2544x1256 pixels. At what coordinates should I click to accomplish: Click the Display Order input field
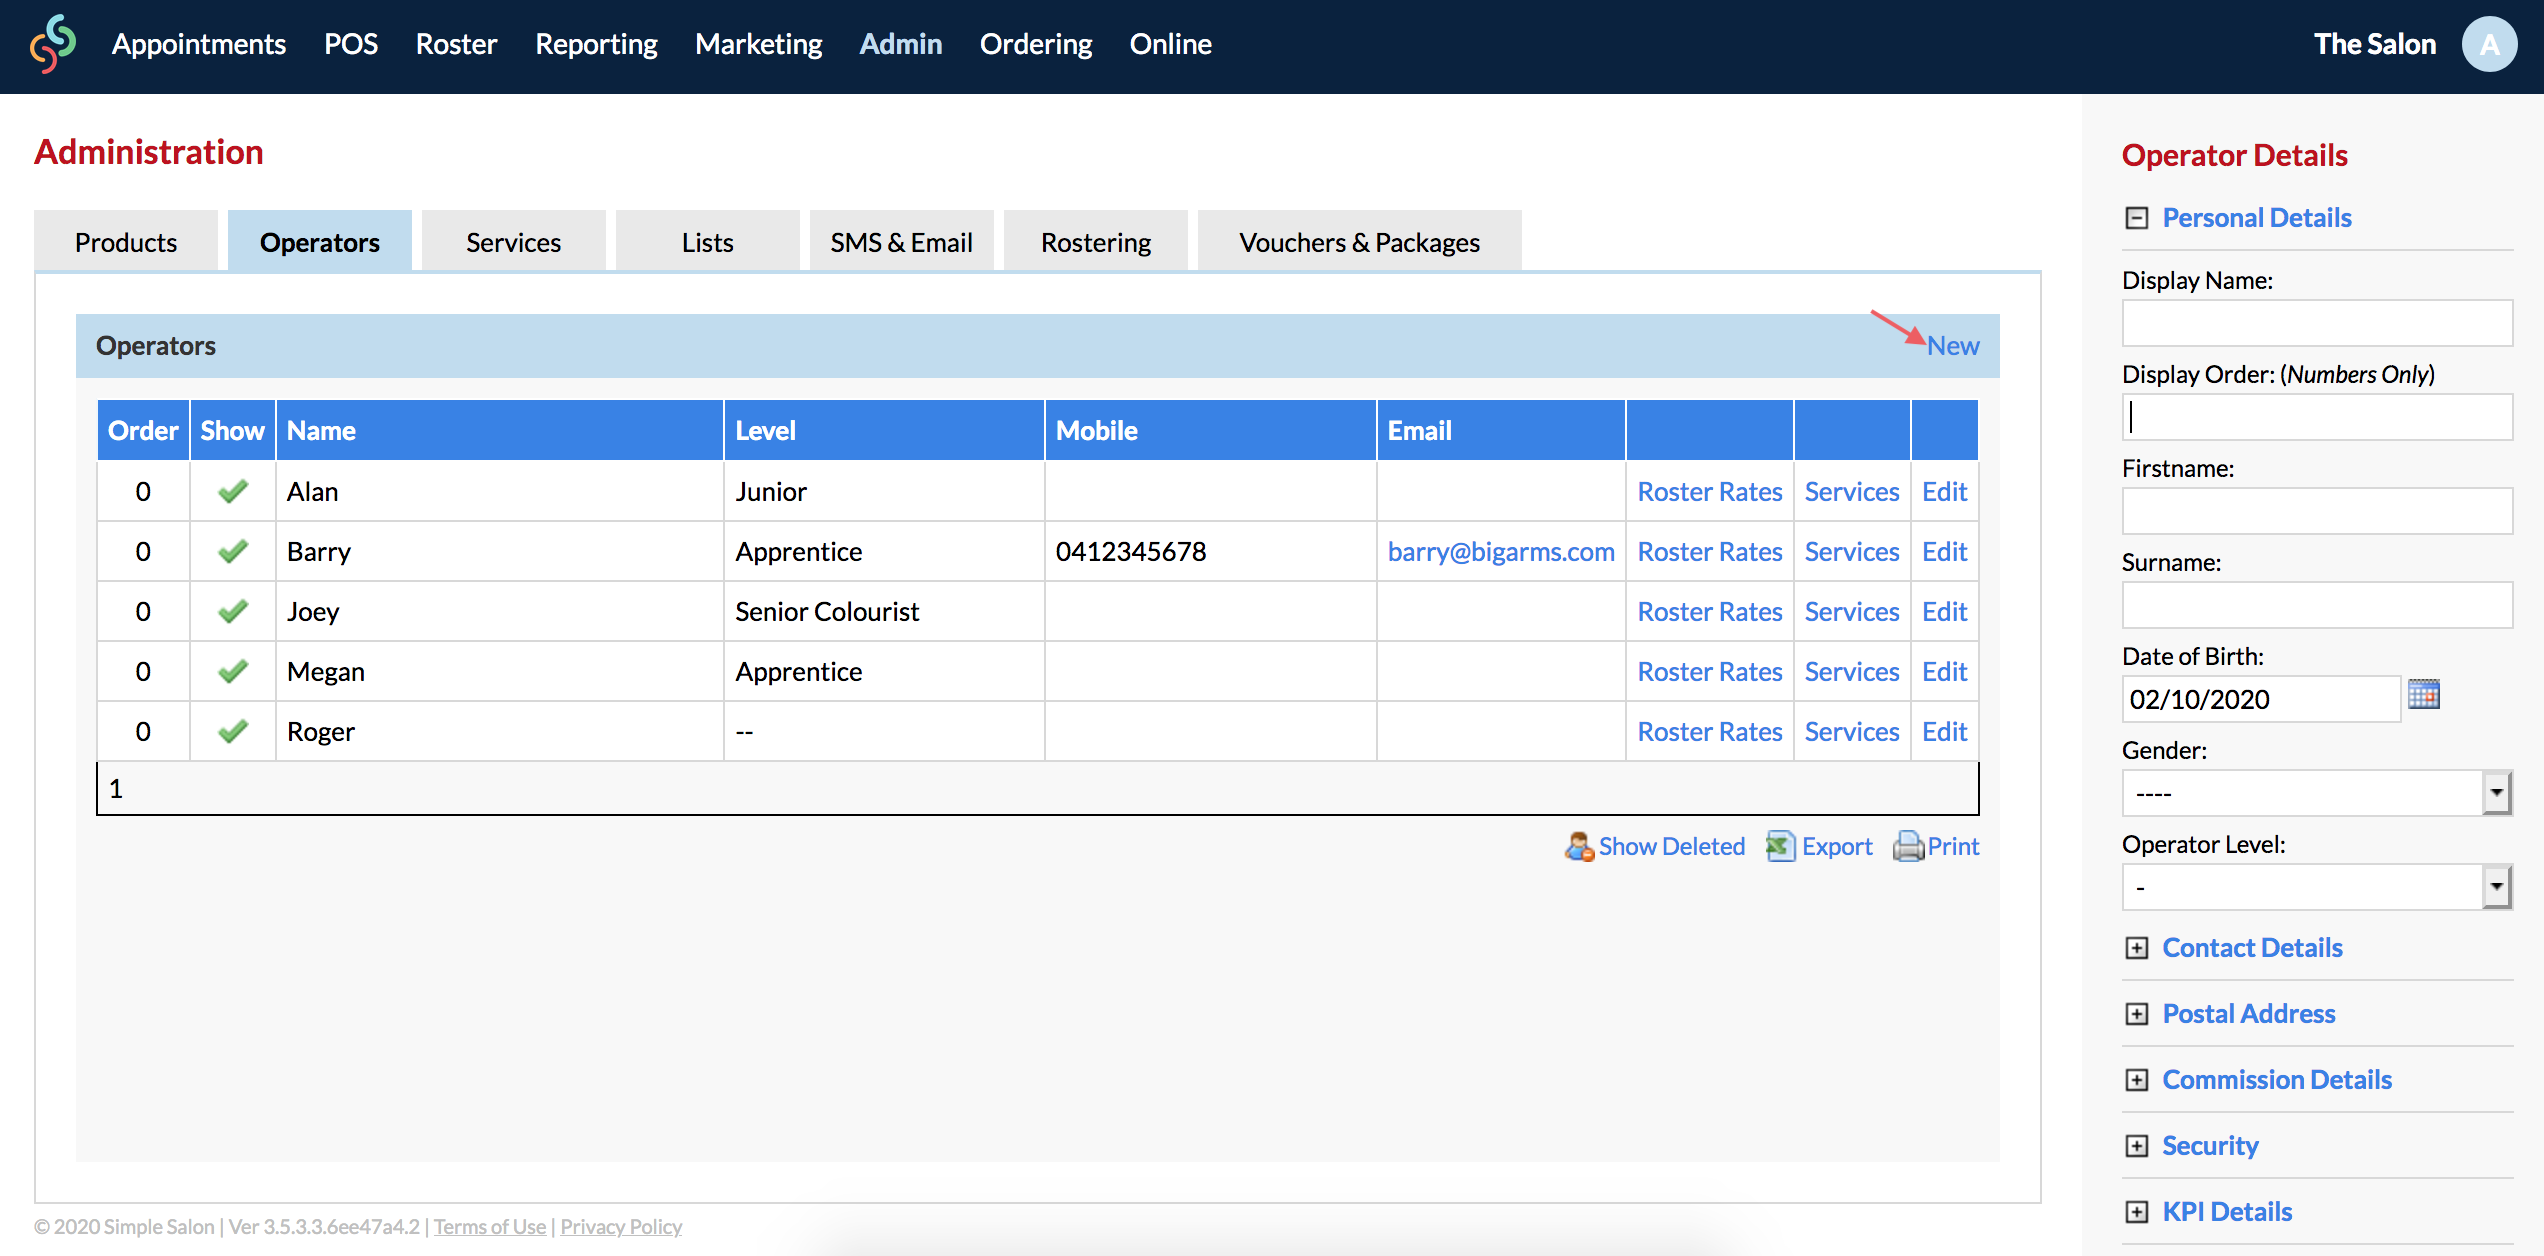[2316, 417]
